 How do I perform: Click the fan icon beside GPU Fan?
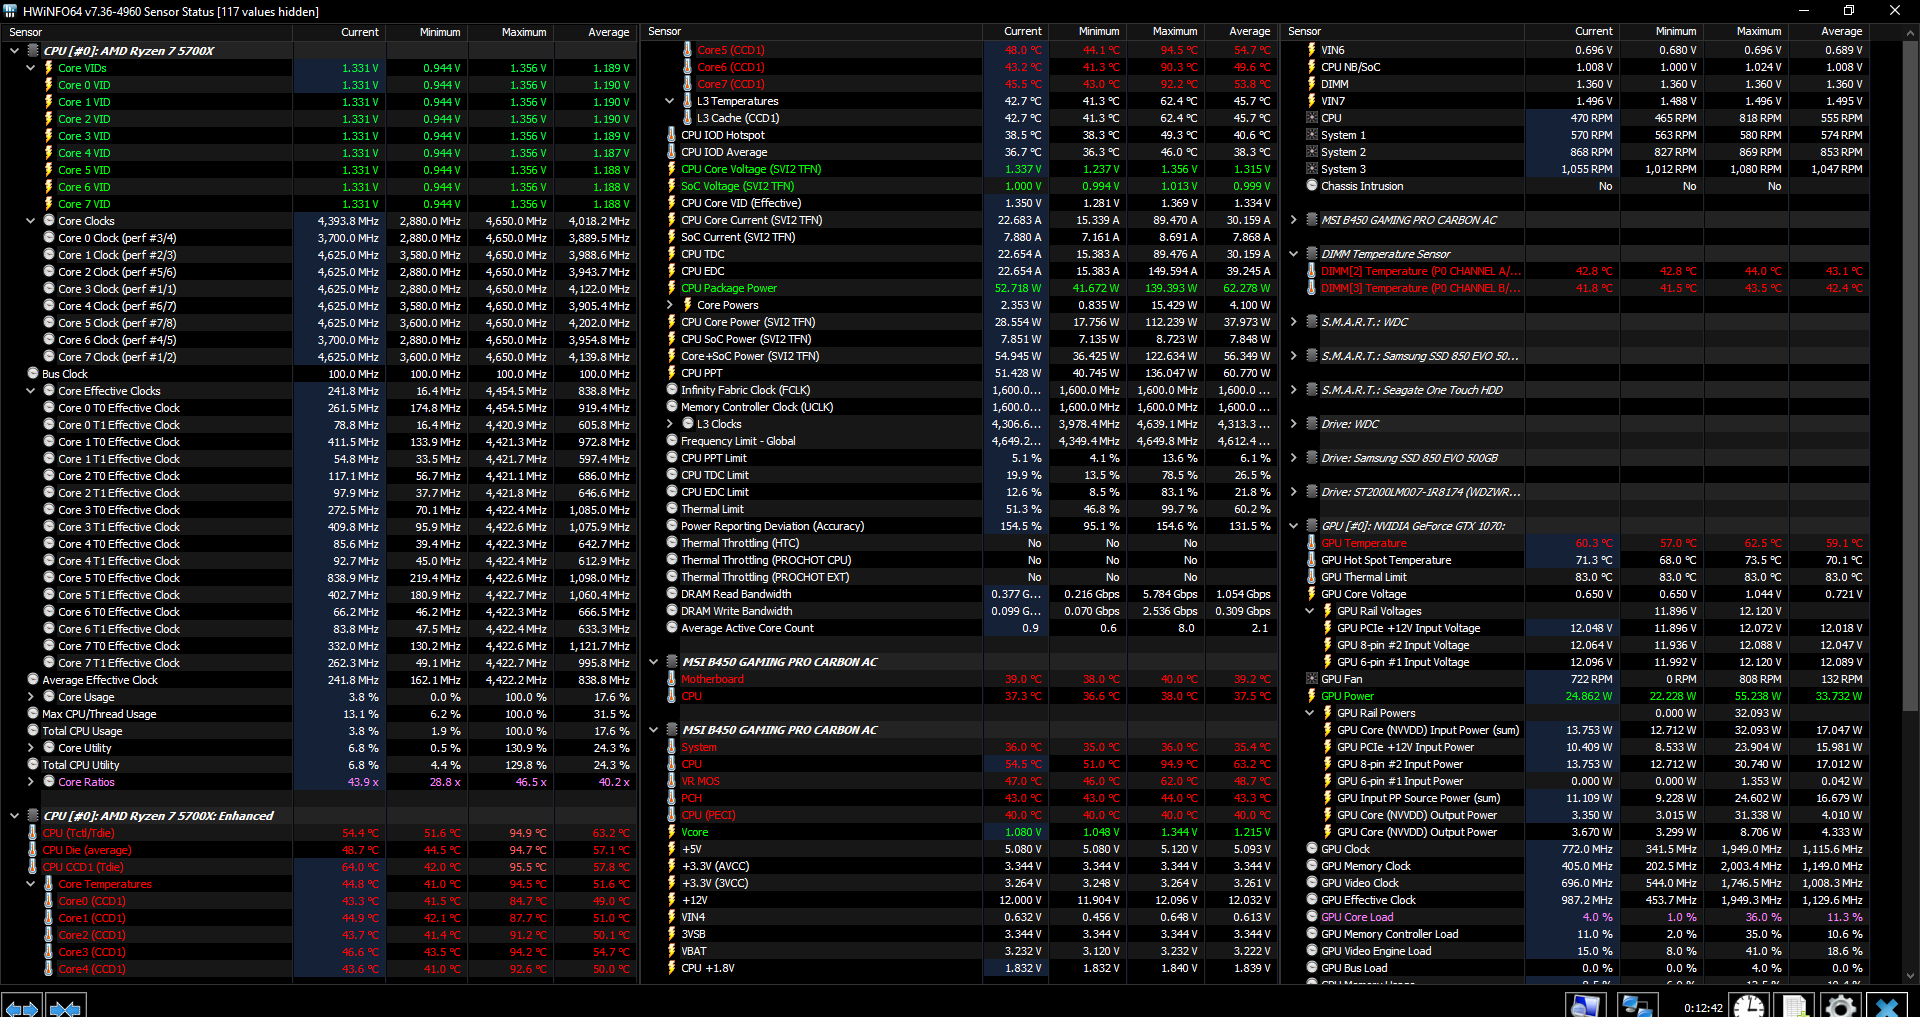pos(1312,679)
